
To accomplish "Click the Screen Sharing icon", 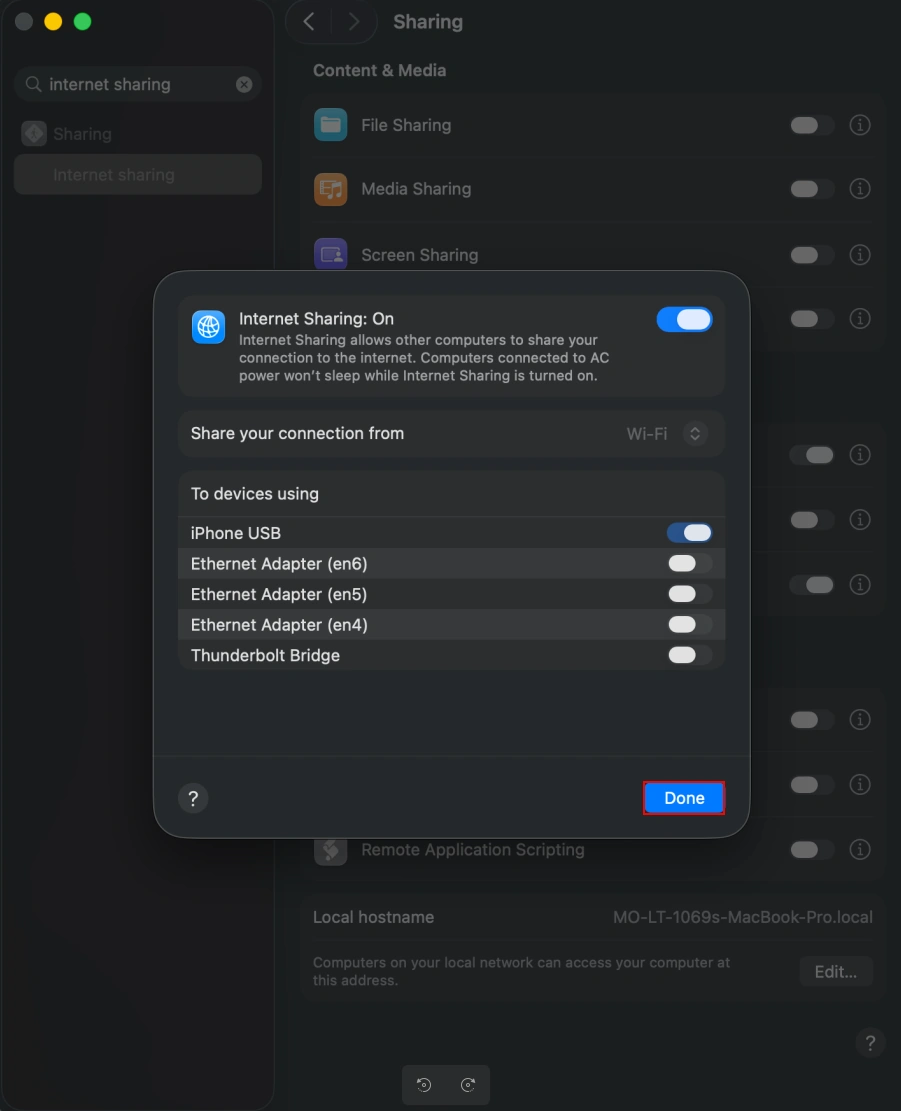I will point(330,254).
